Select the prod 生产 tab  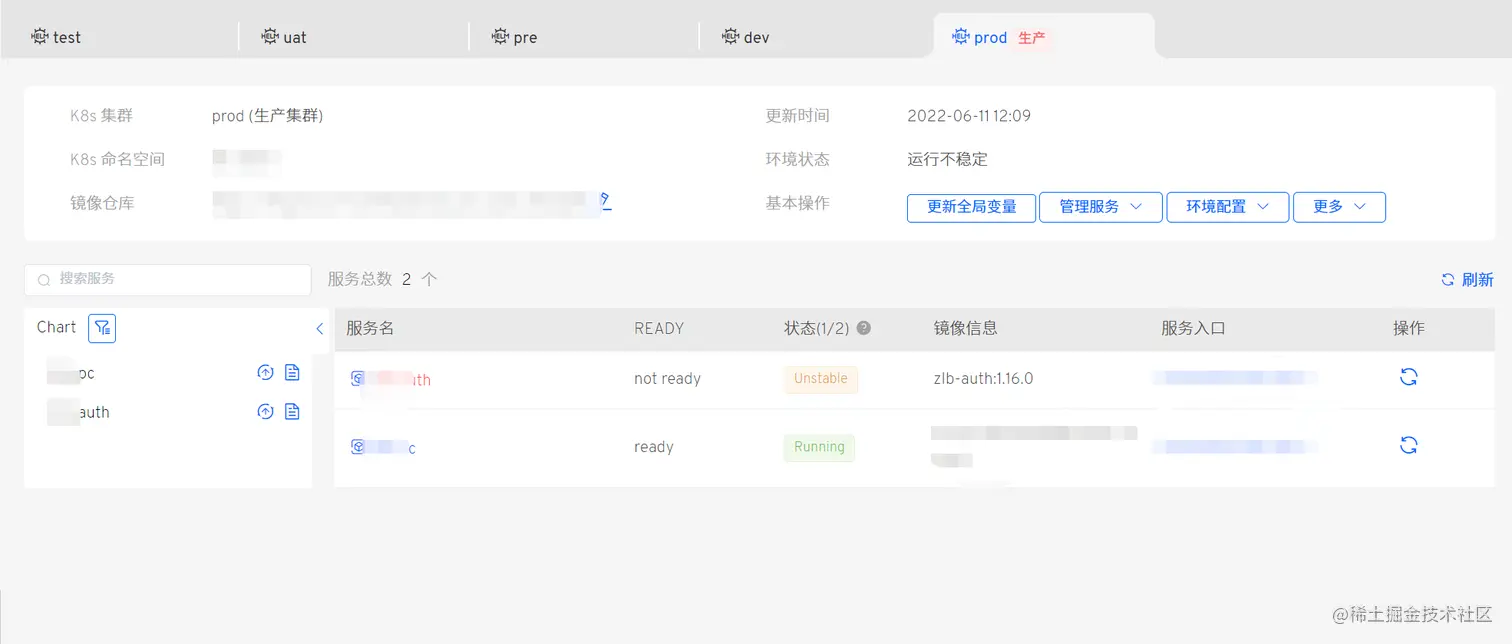(x=1043, y=37)
